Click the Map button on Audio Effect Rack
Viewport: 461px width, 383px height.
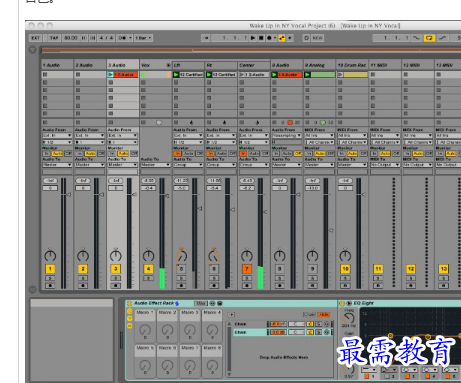(201, 303)
